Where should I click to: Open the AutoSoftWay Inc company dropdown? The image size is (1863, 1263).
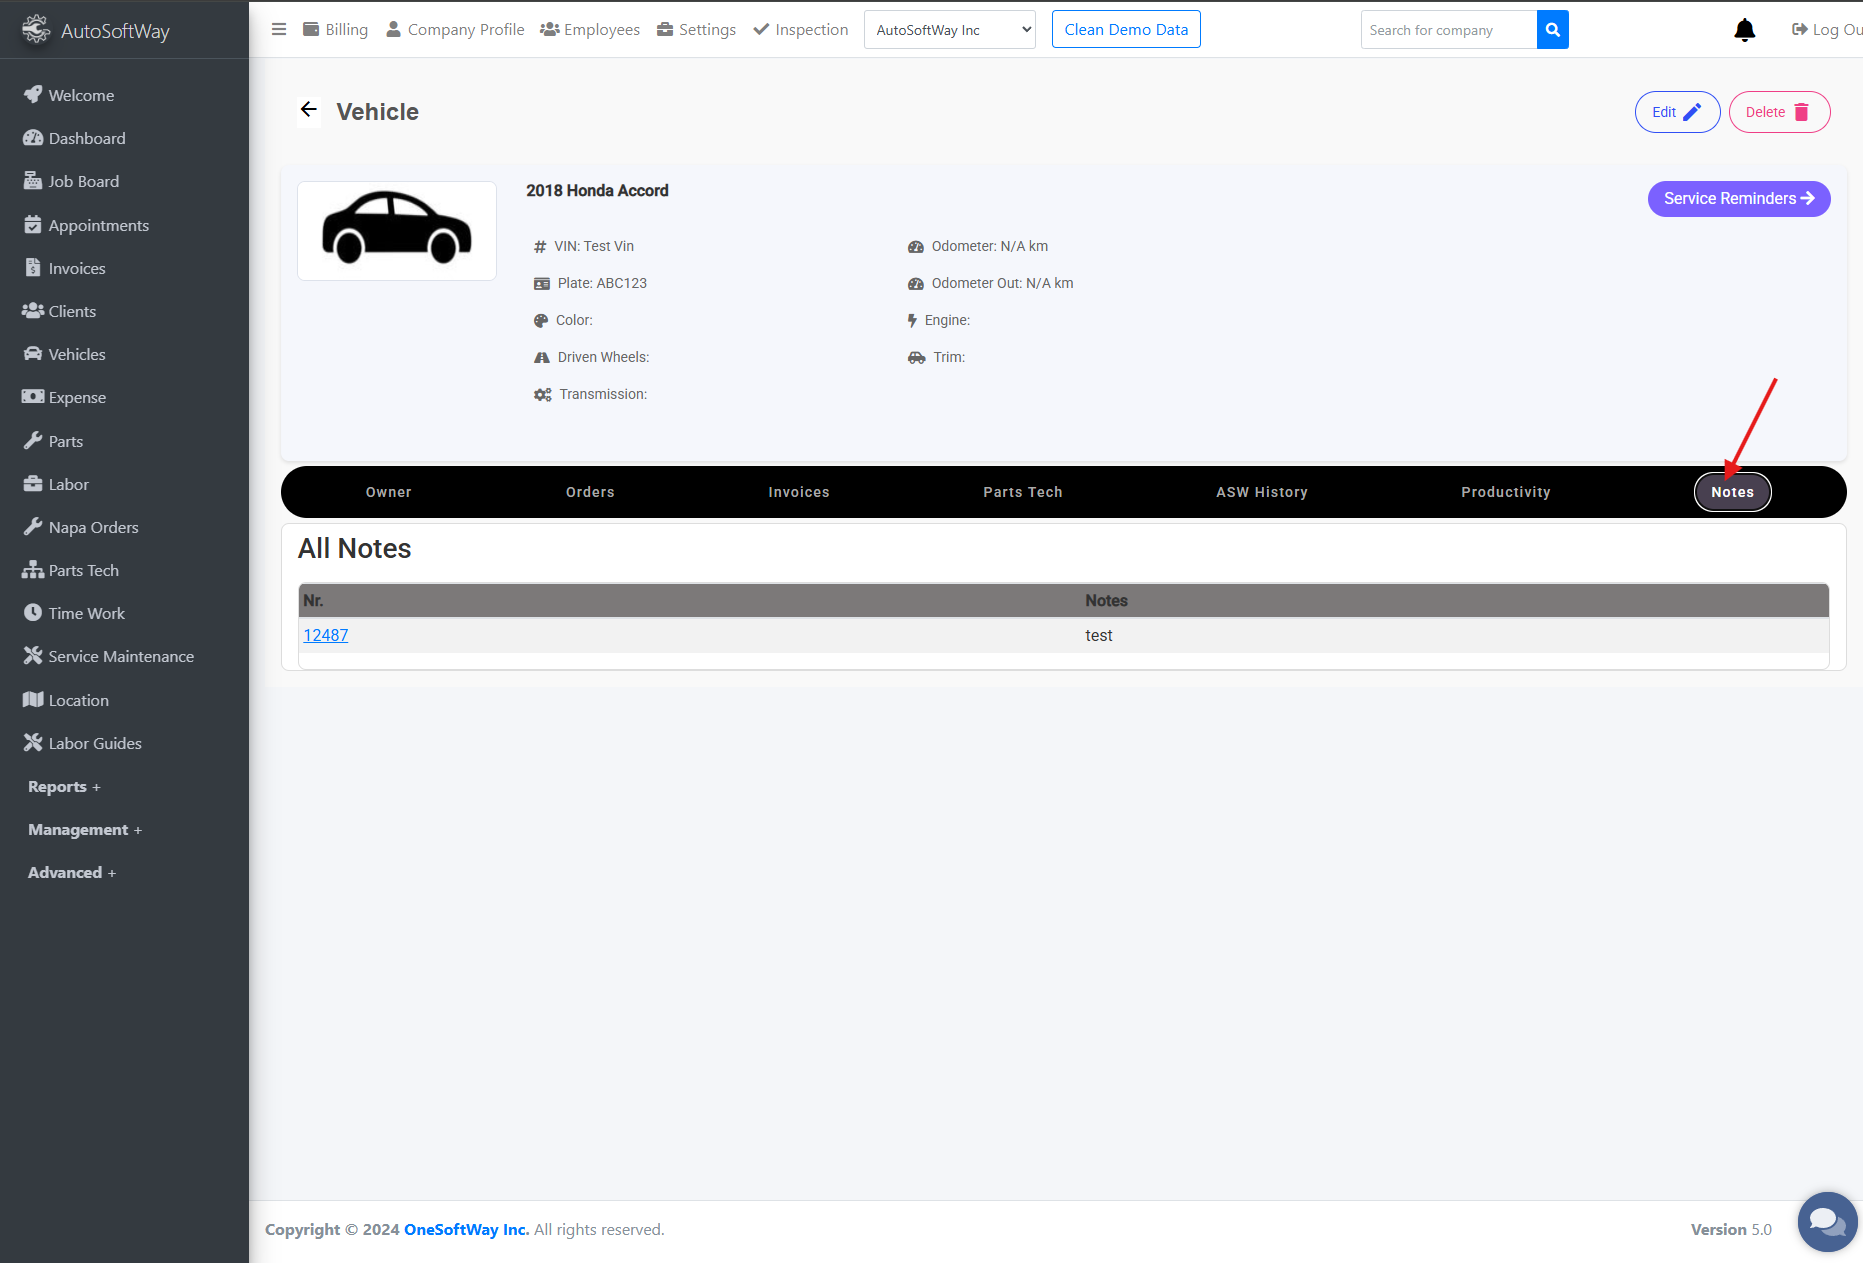point(949,30)
